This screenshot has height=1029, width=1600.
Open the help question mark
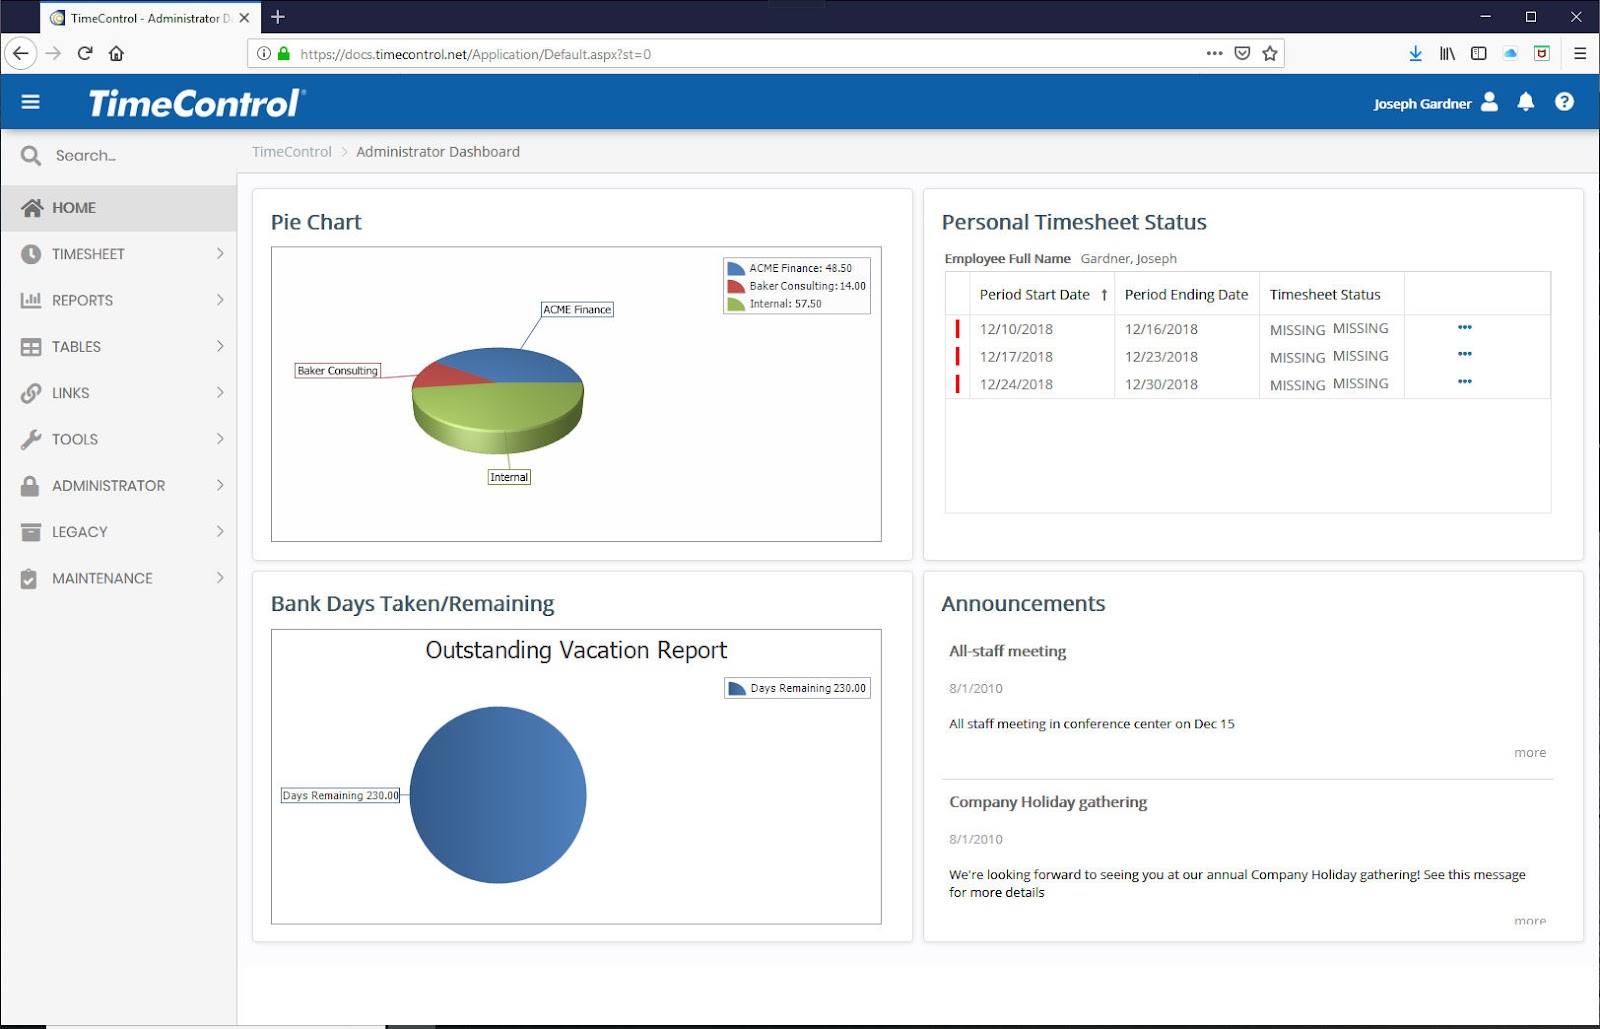point(1565,102)
